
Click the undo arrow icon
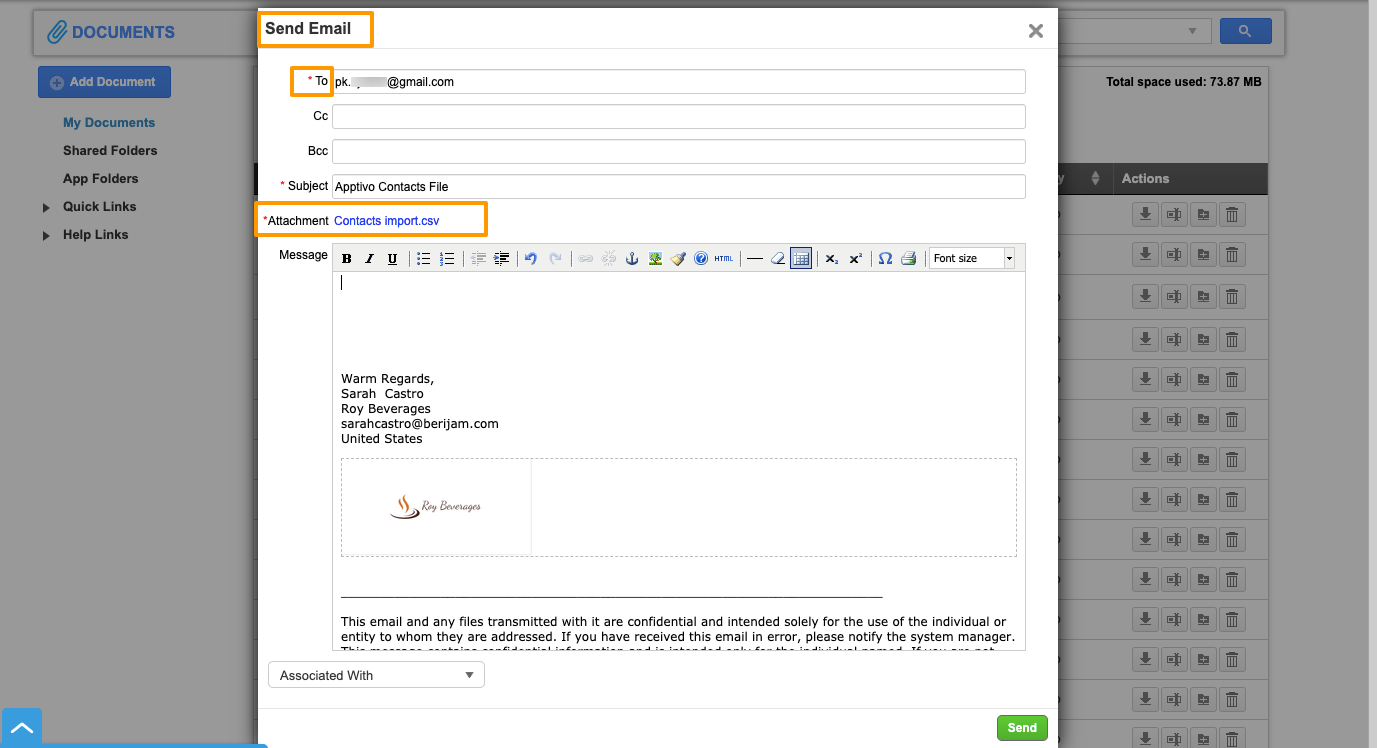click(531, 259)
